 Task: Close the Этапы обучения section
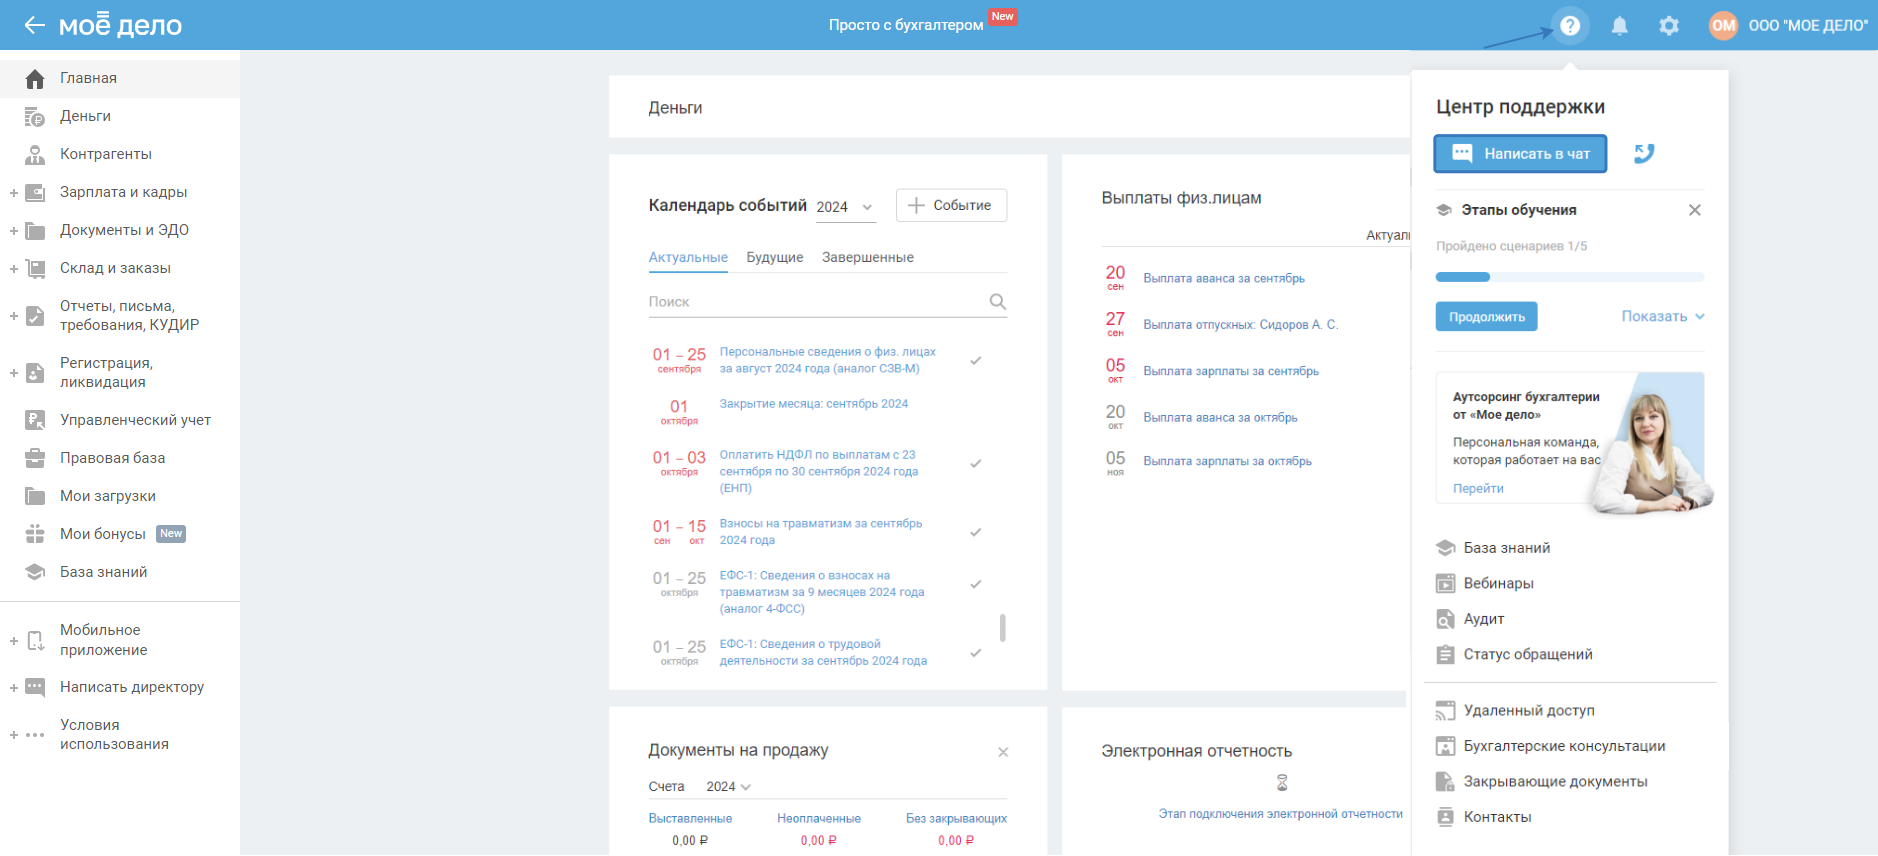(1694, 210)
